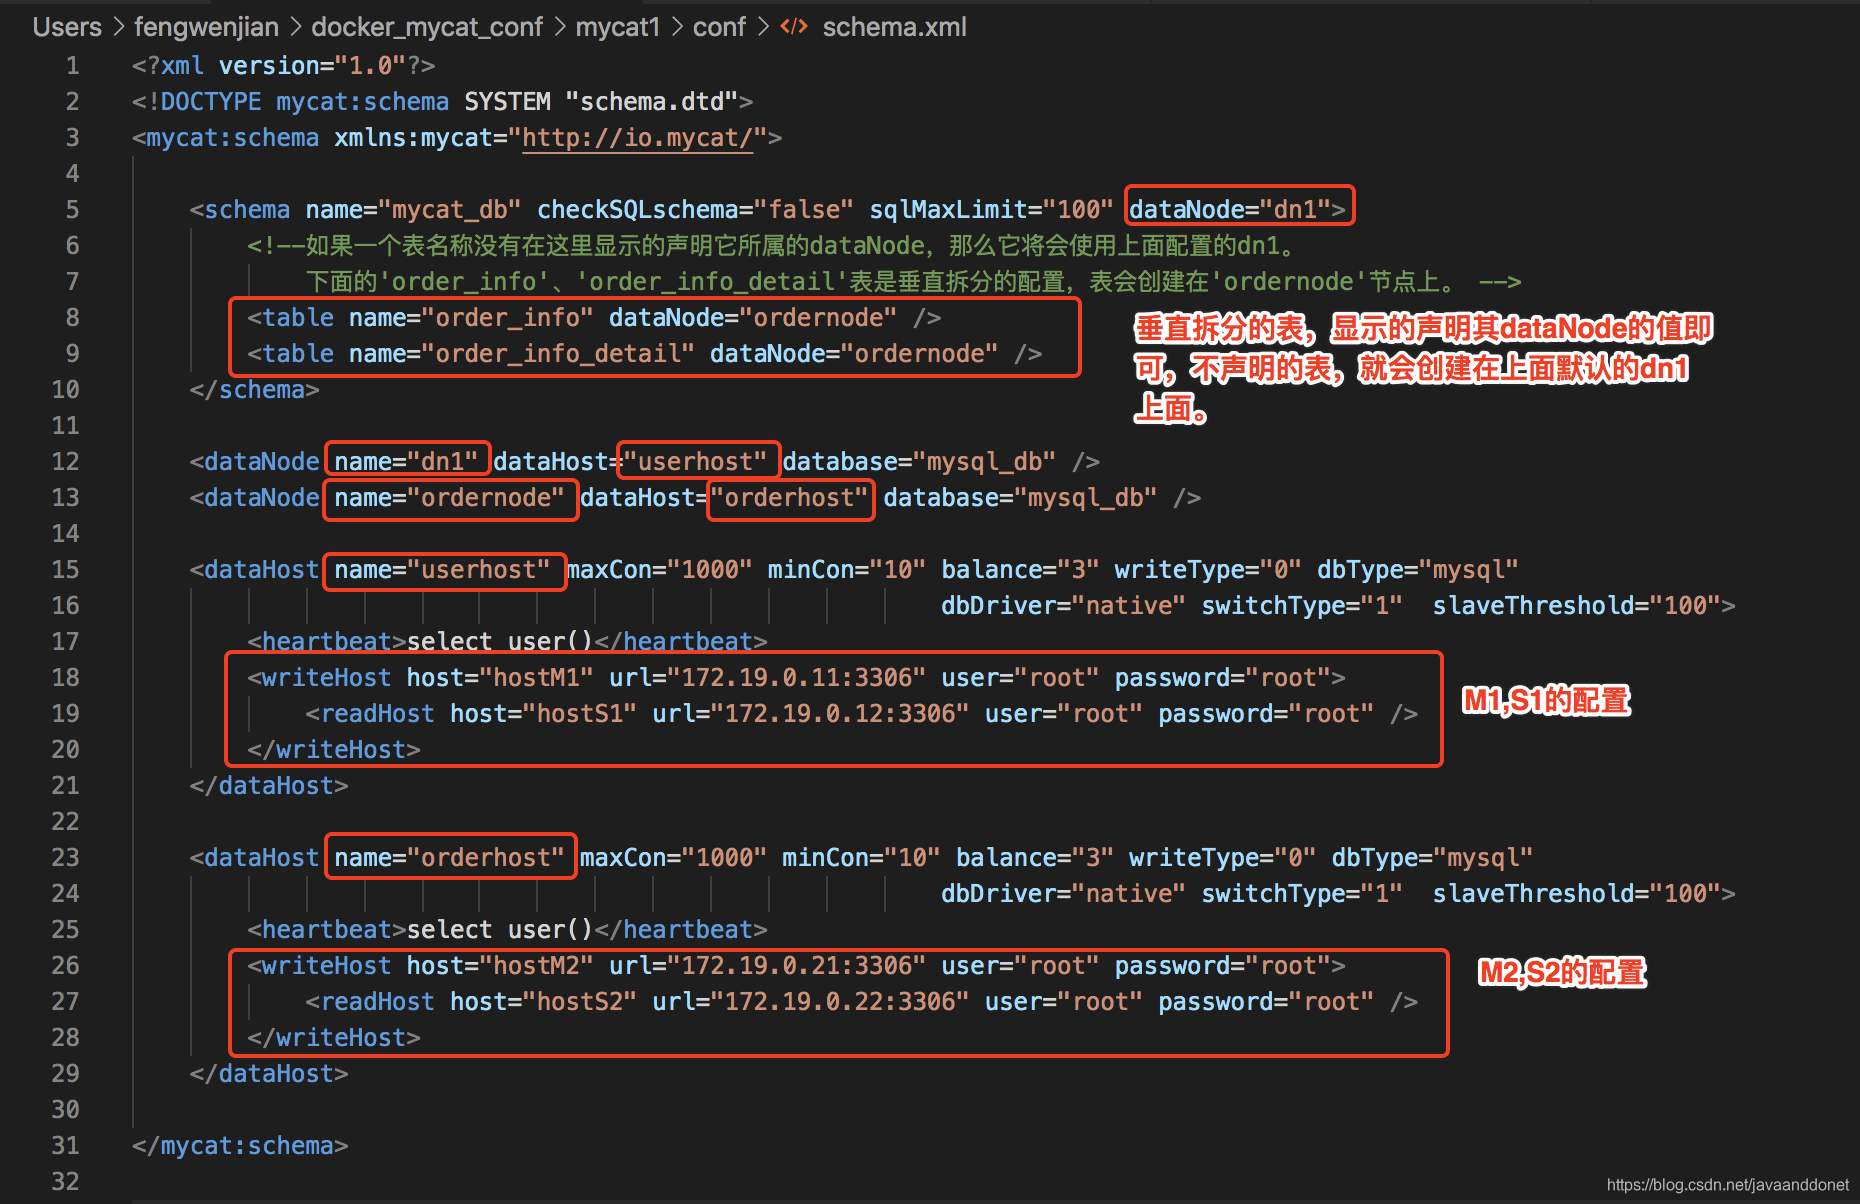Click the closing </schema> tag
The image size is (1860, 1204).
254,390
